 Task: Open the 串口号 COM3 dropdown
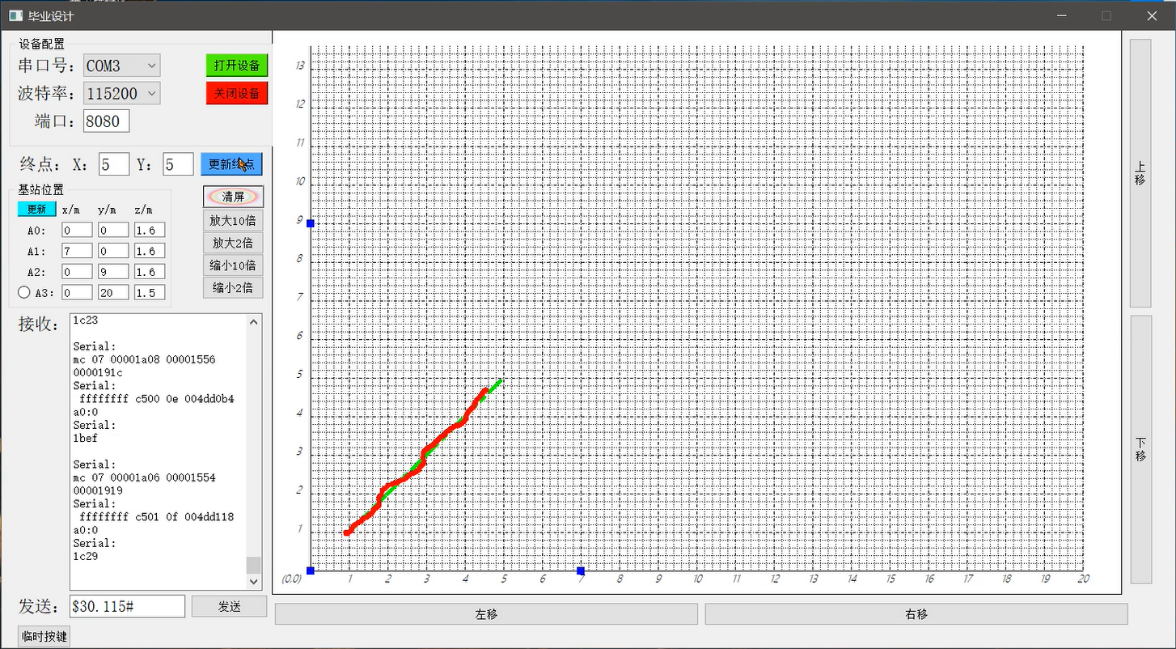point(152,66)
